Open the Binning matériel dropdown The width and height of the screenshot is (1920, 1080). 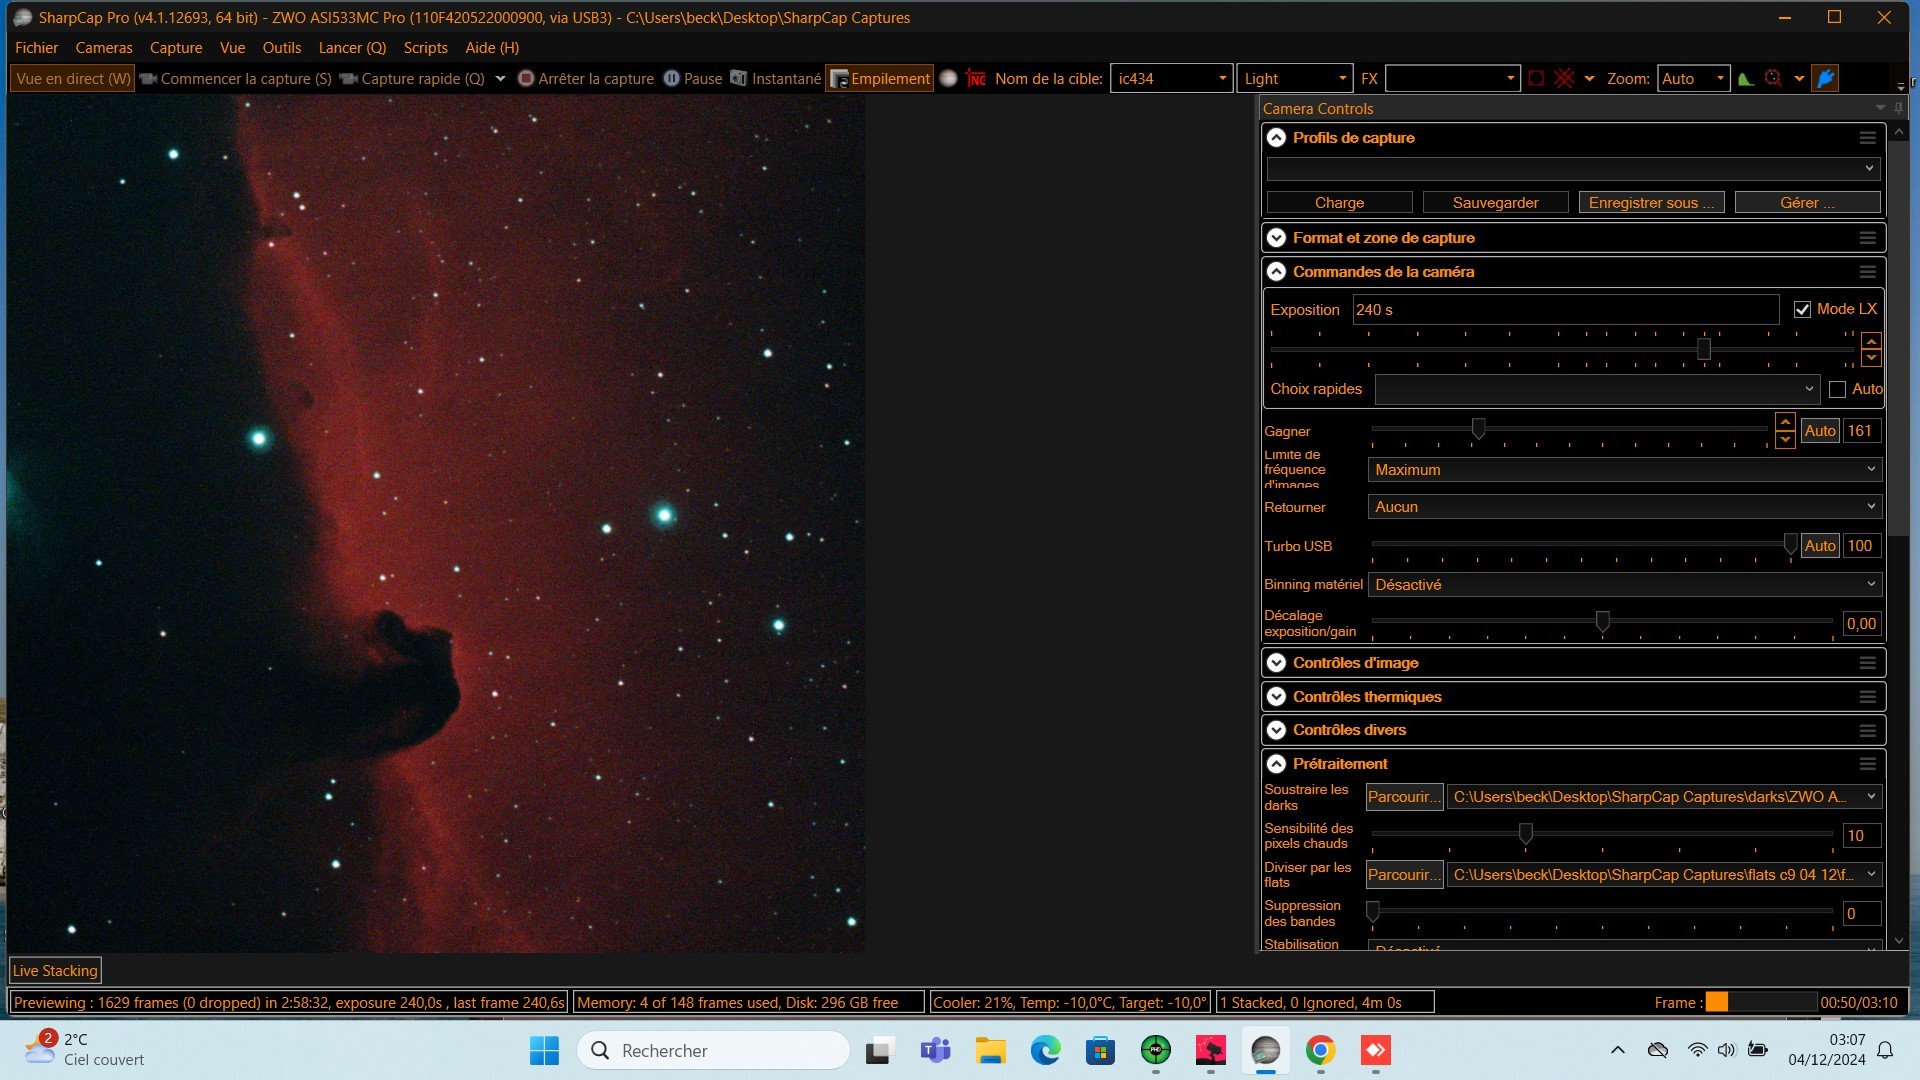tap(1625, 585)
